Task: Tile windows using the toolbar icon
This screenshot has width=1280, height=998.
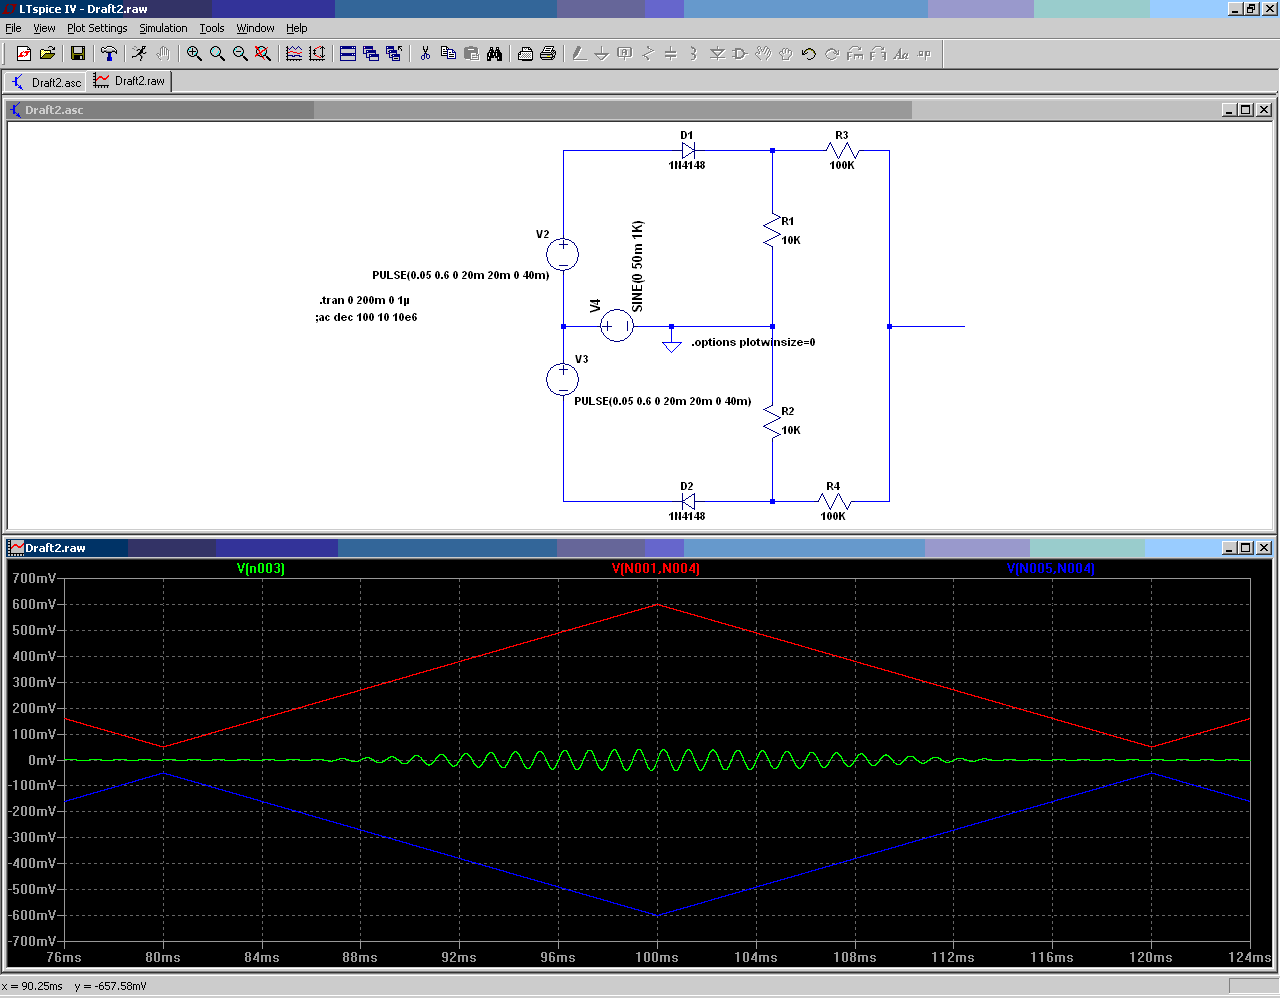Action: [x=348, y=54]
